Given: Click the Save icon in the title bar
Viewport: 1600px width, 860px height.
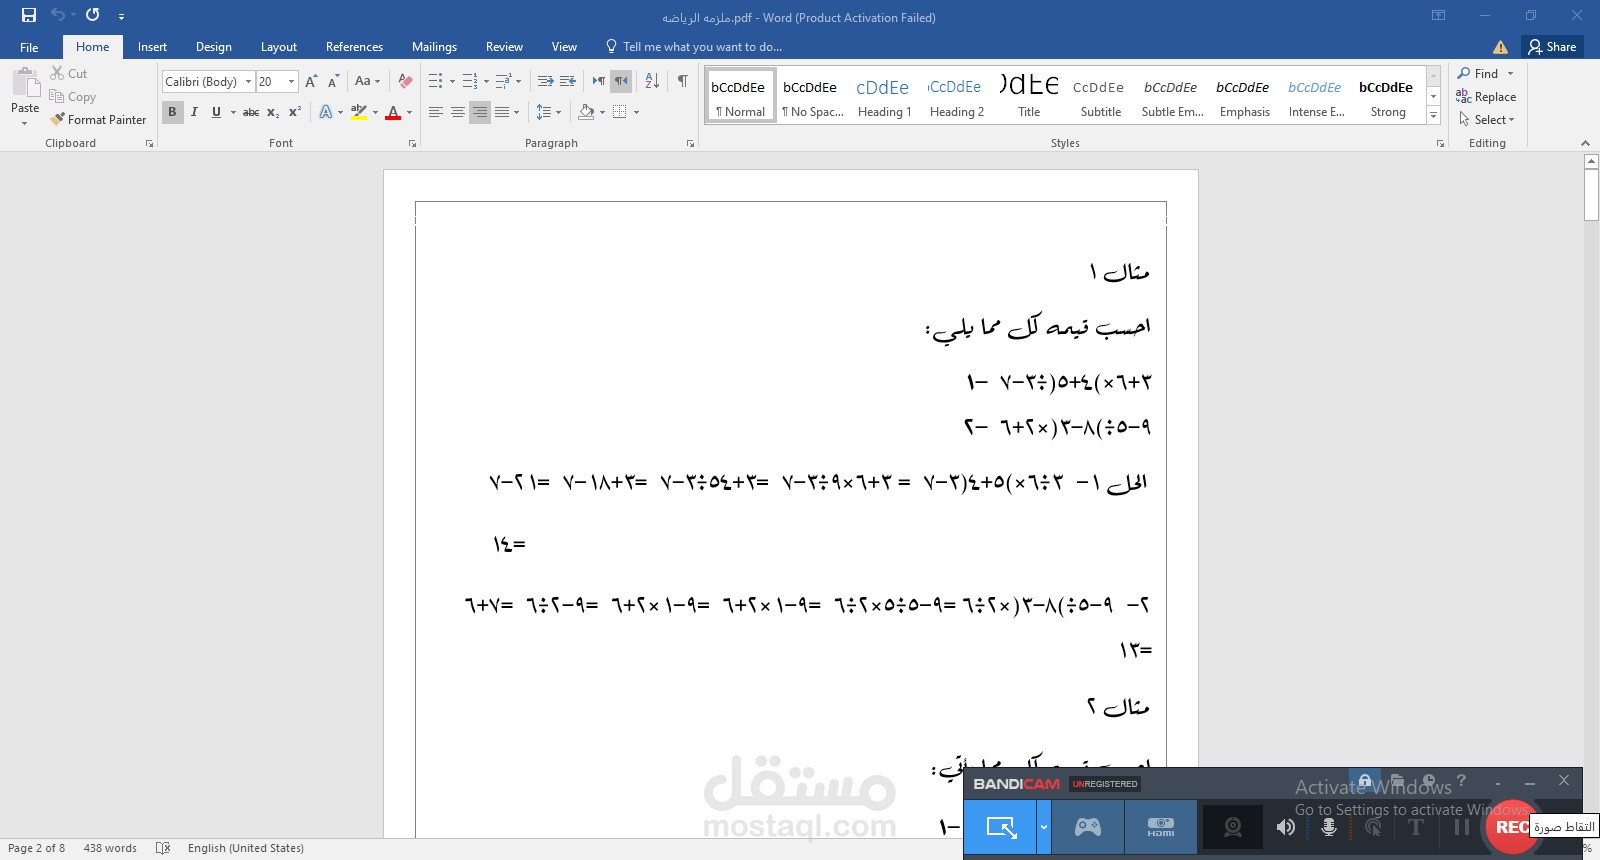Looking at the screenshot, I should pyautogui.click(x=29, y=15).
